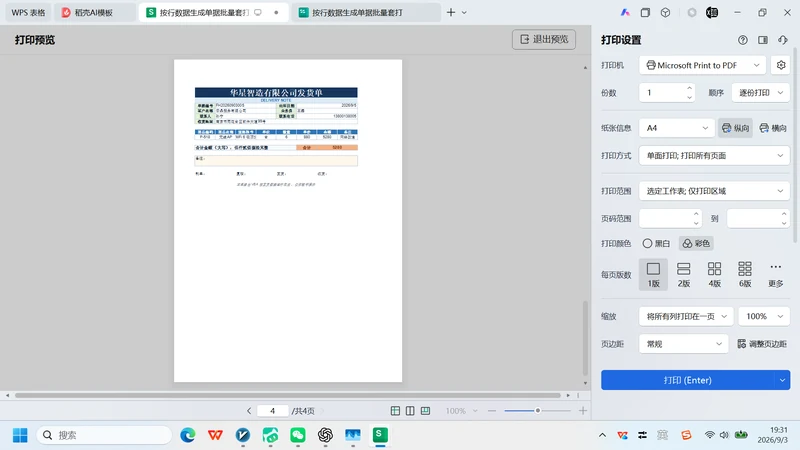Click the current page number field

[x=272, y=411]
